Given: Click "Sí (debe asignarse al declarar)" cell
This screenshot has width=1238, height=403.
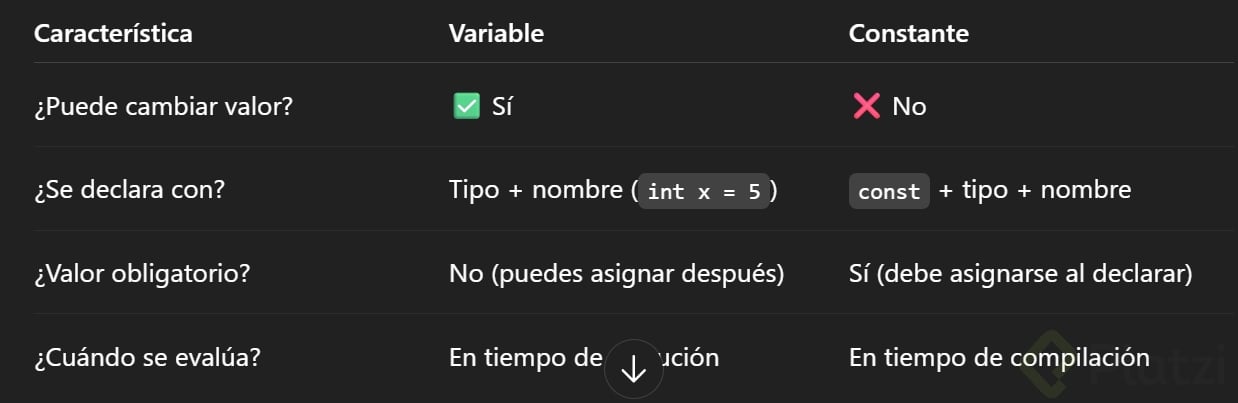Looking at the screenshot, I should pyautogui.click(x=1020, y=273).
